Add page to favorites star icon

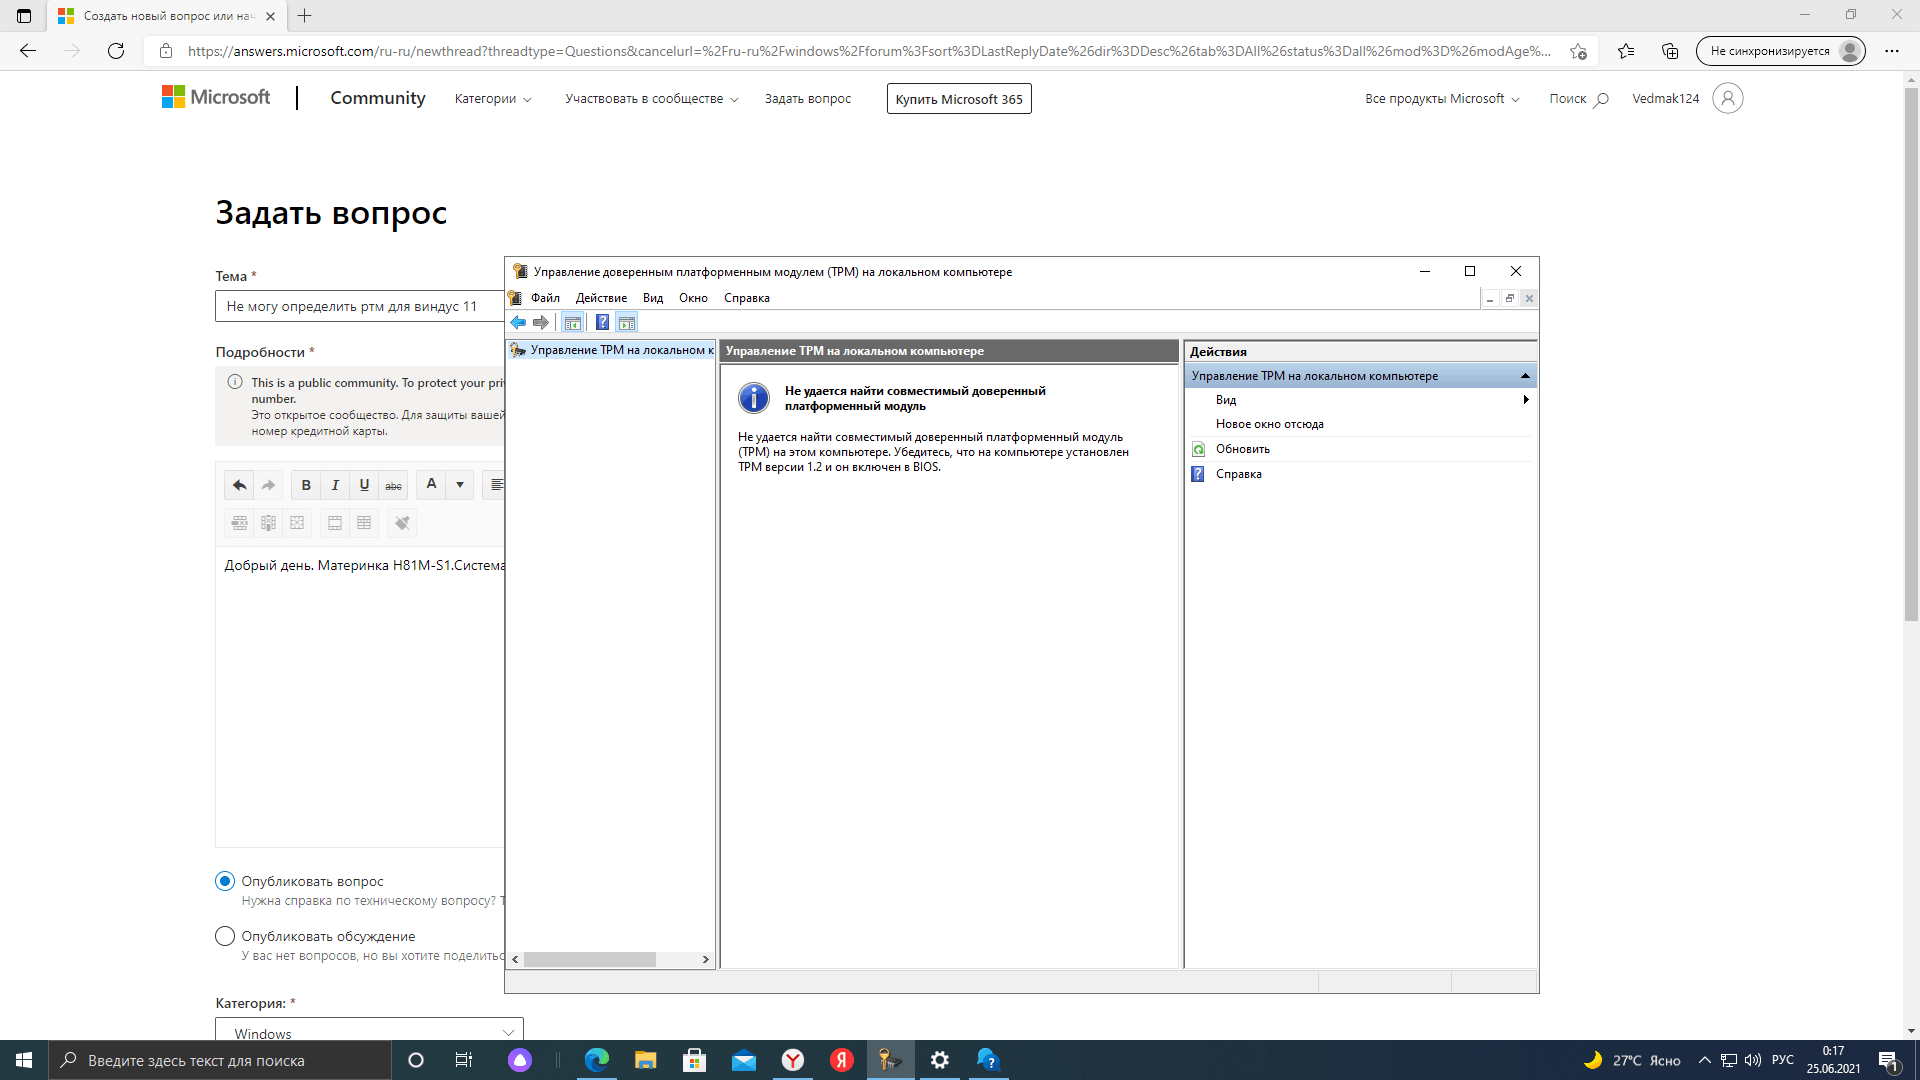[x=1578, y=51]
